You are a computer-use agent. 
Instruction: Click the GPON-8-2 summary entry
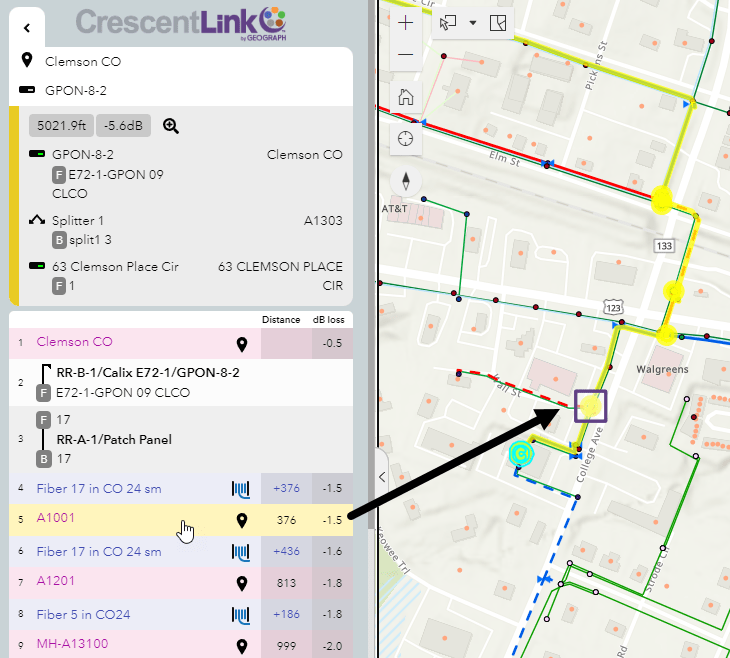(x=82, y=154)
